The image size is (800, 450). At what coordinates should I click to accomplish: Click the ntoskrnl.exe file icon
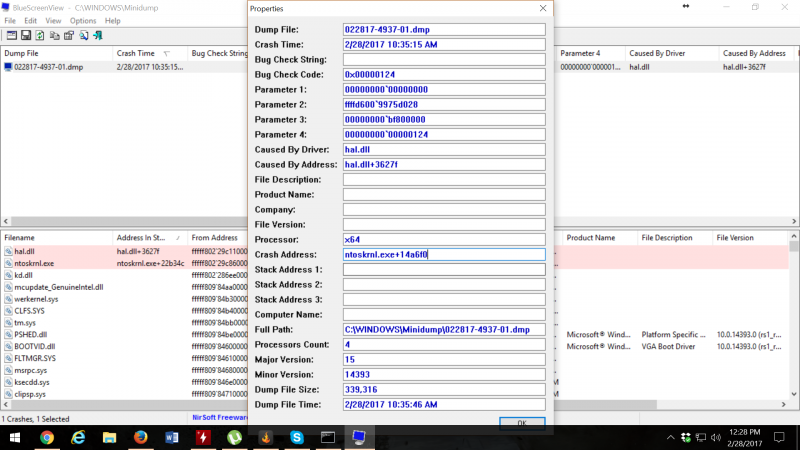point(9,263)
